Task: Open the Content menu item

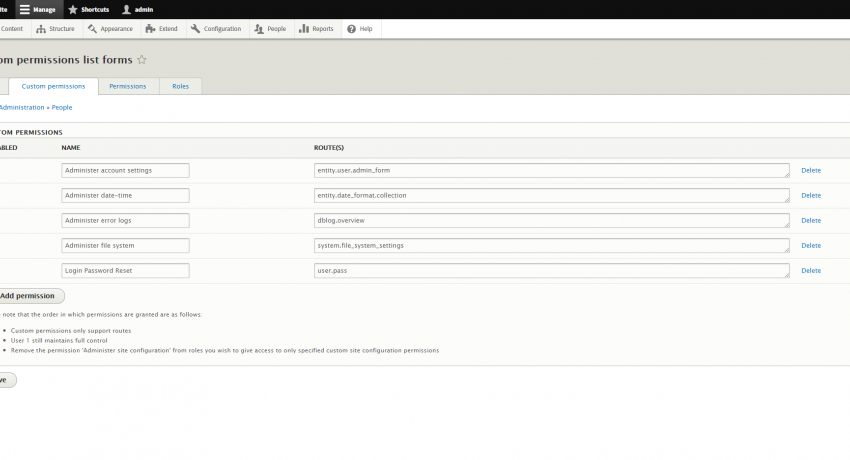Action: click(x=11, y=29)
